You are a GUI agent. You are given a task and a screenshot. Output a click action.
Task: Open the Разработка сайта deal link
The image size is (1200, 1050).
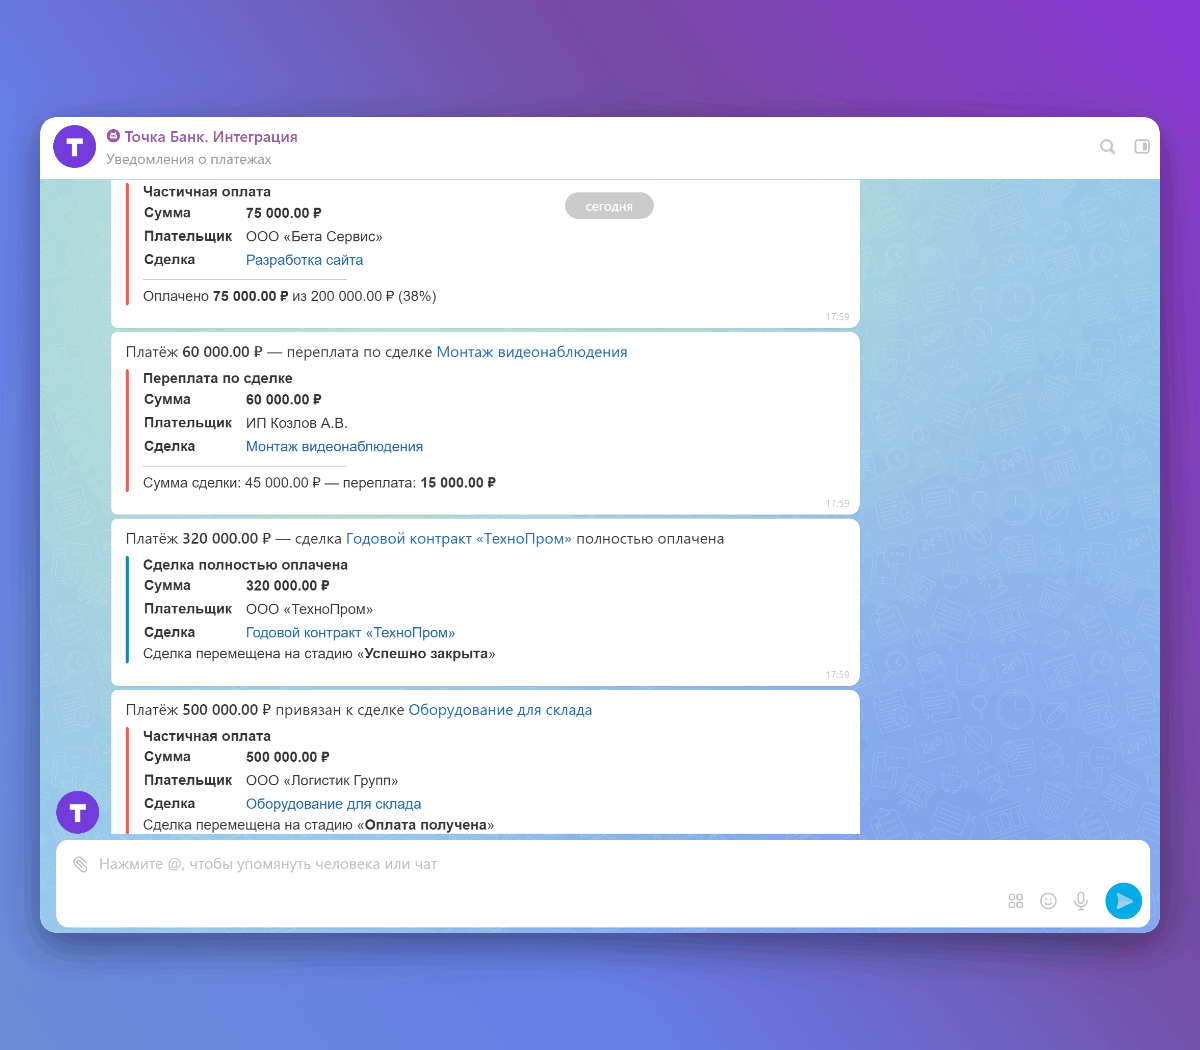click(x=304, y=260)
